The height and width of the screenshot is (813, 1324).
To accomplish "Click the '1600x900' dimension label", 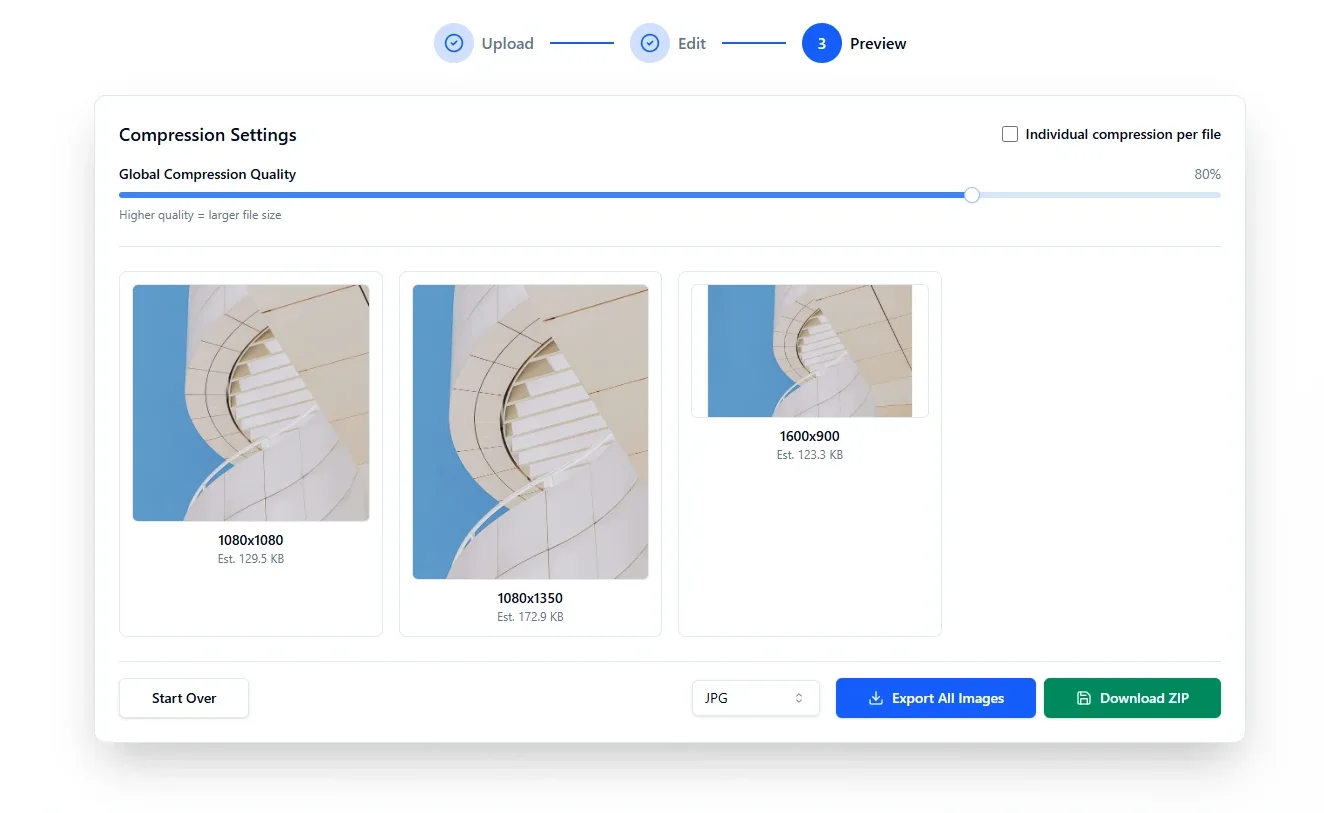I will pos(810,436).
